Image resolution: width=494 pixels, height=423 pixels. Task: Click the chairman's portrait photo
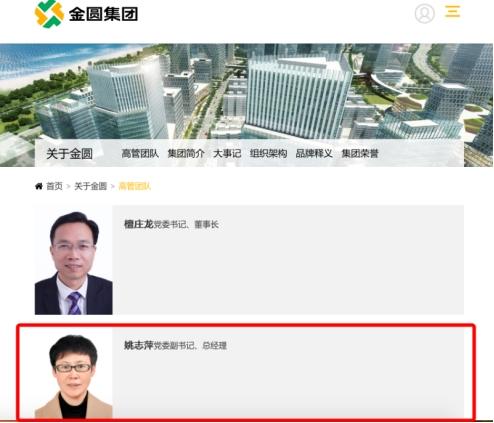coord(74,260)
